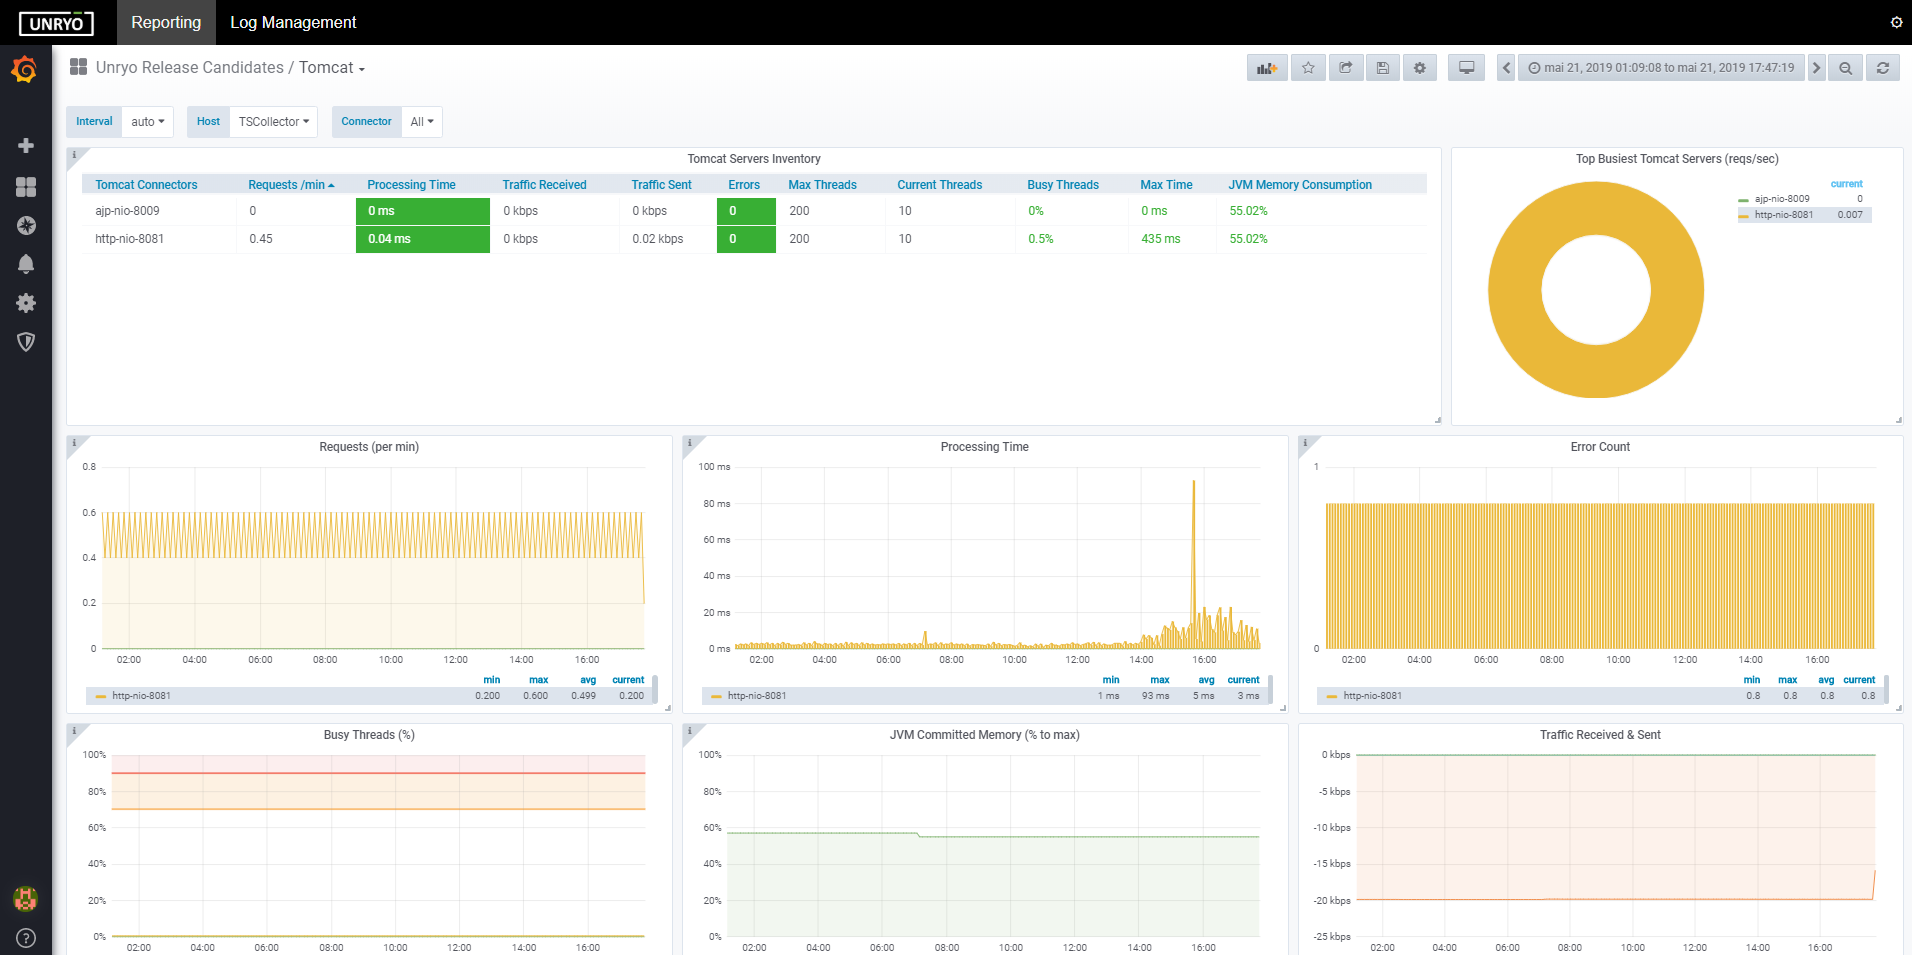Open Top Busiest Tomcat Servers panel title

[1677, 159]
